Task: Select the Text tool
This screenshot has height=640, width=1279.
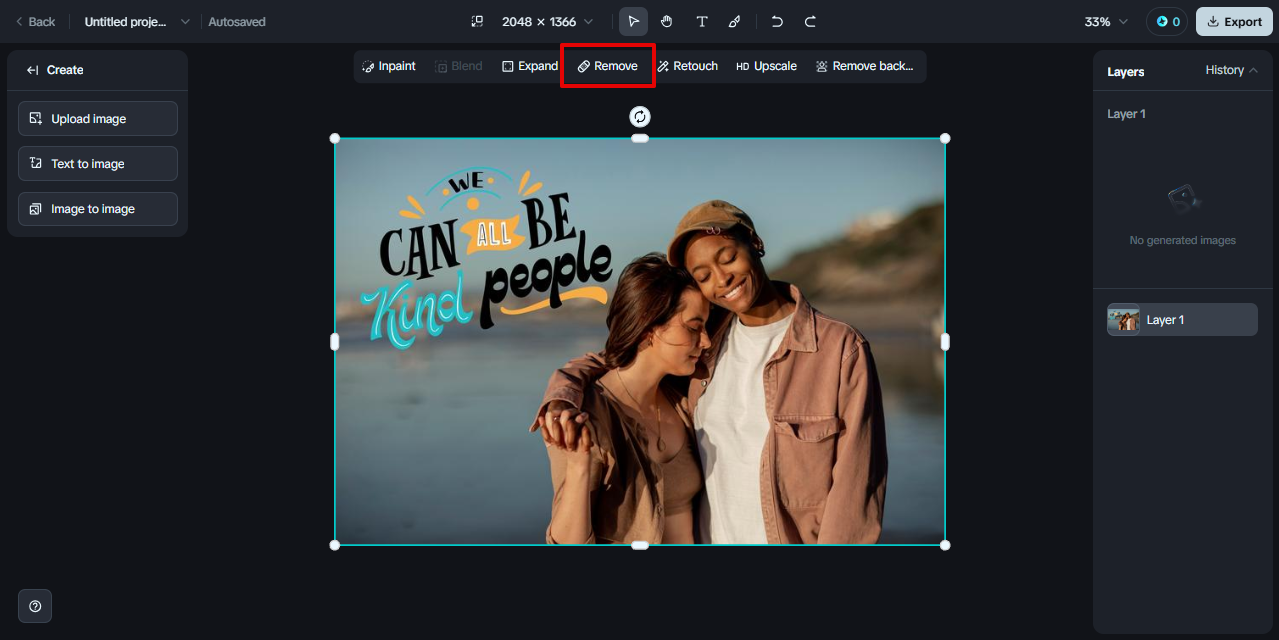Action: [x=701, y=21]
